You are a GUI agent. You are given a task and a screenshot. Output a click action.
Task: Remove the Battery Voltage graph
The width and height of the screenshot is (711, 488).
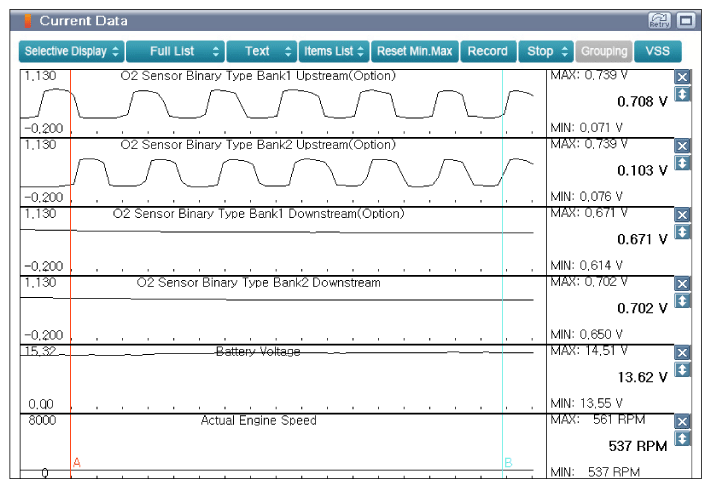tap(682, 353)
